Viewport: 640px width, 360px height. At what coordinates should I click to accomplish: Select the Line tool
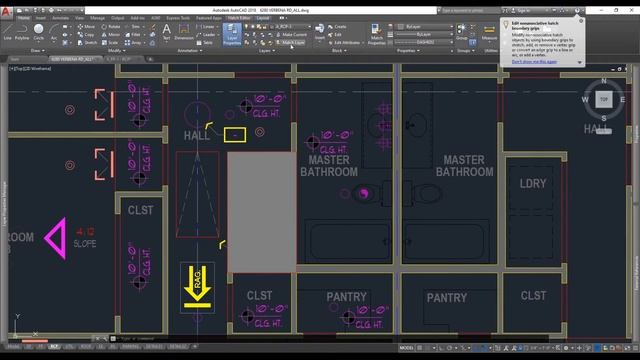point(7,32)
